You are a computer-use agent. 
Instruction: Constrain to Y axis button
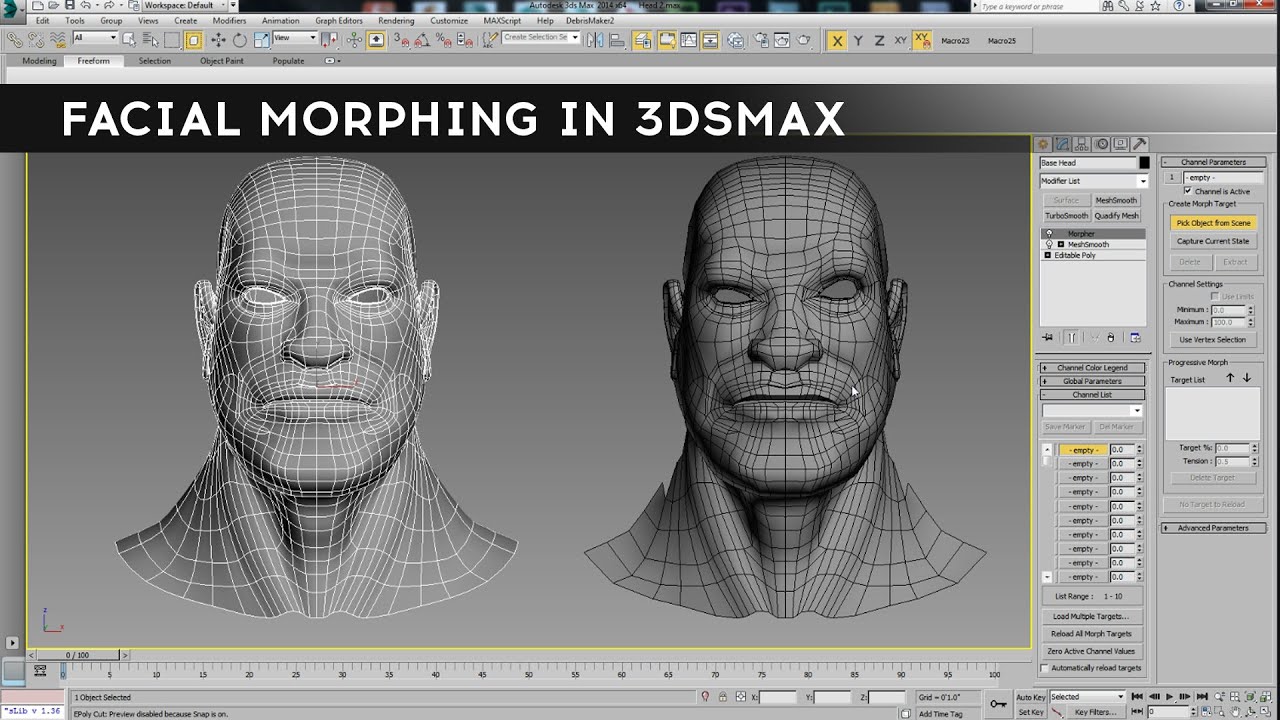coord(858,41)
